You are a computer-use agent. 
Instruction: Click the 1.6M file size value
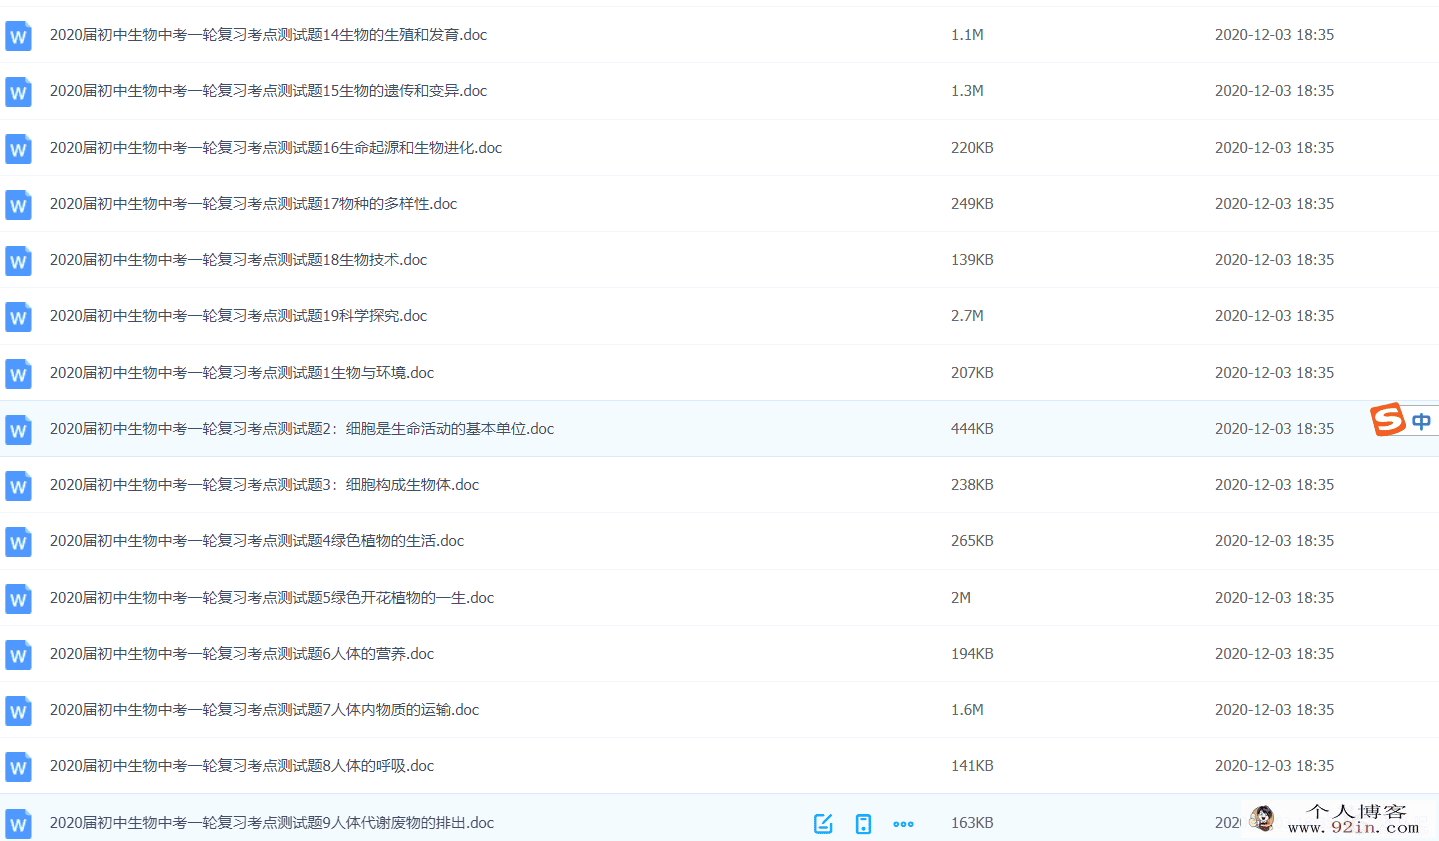967,709
